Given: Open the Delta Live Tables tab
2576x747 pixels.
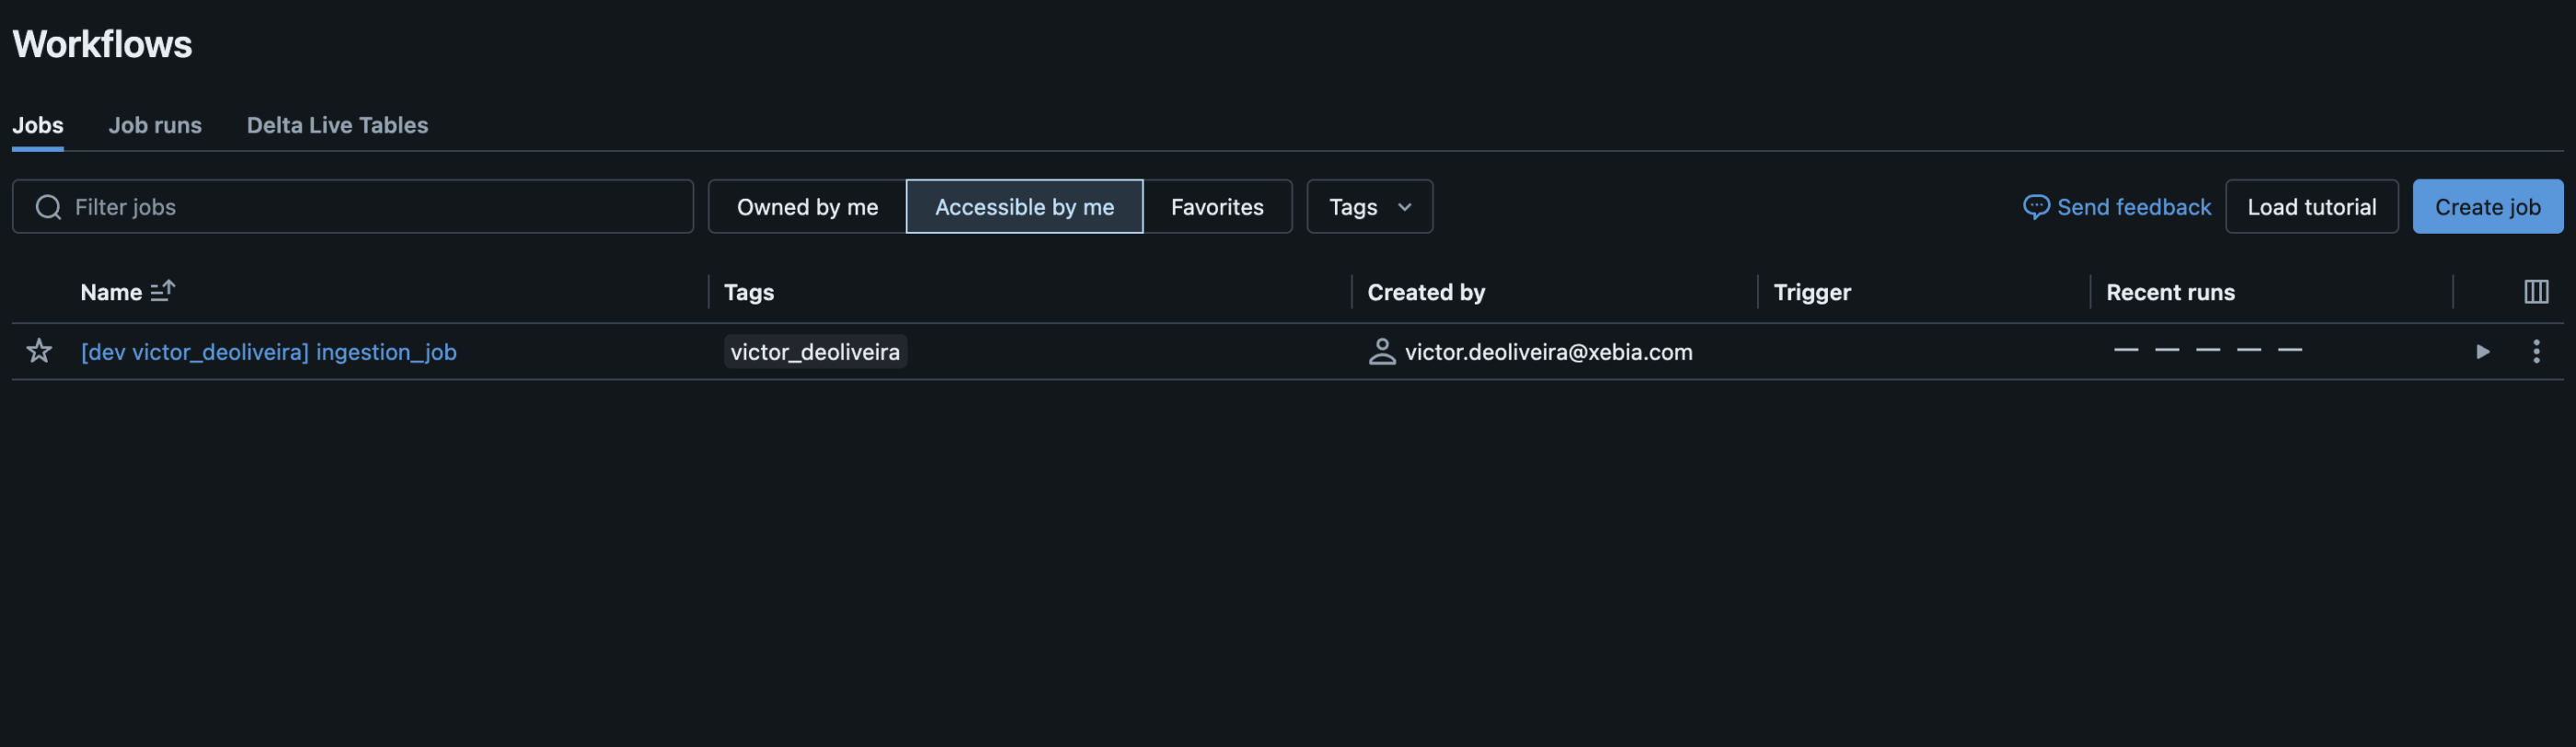Looking at the screenshot, I should 337,125.
